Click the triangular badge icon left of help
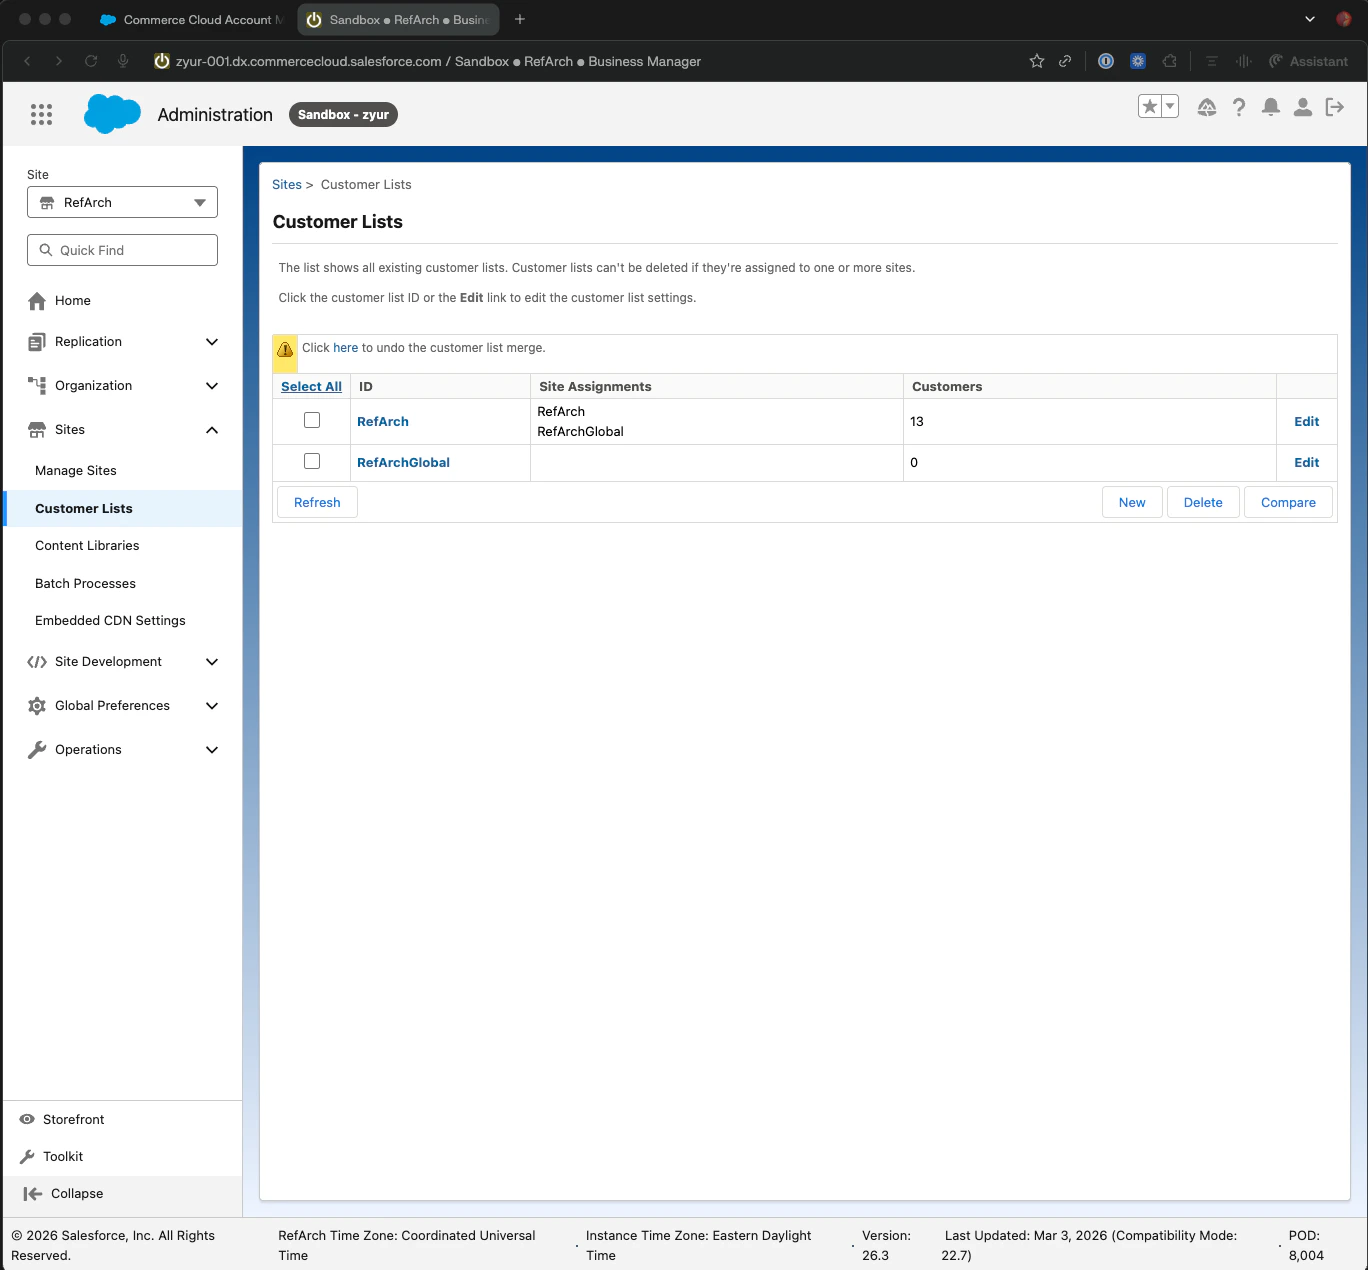 coord(1207,107)
